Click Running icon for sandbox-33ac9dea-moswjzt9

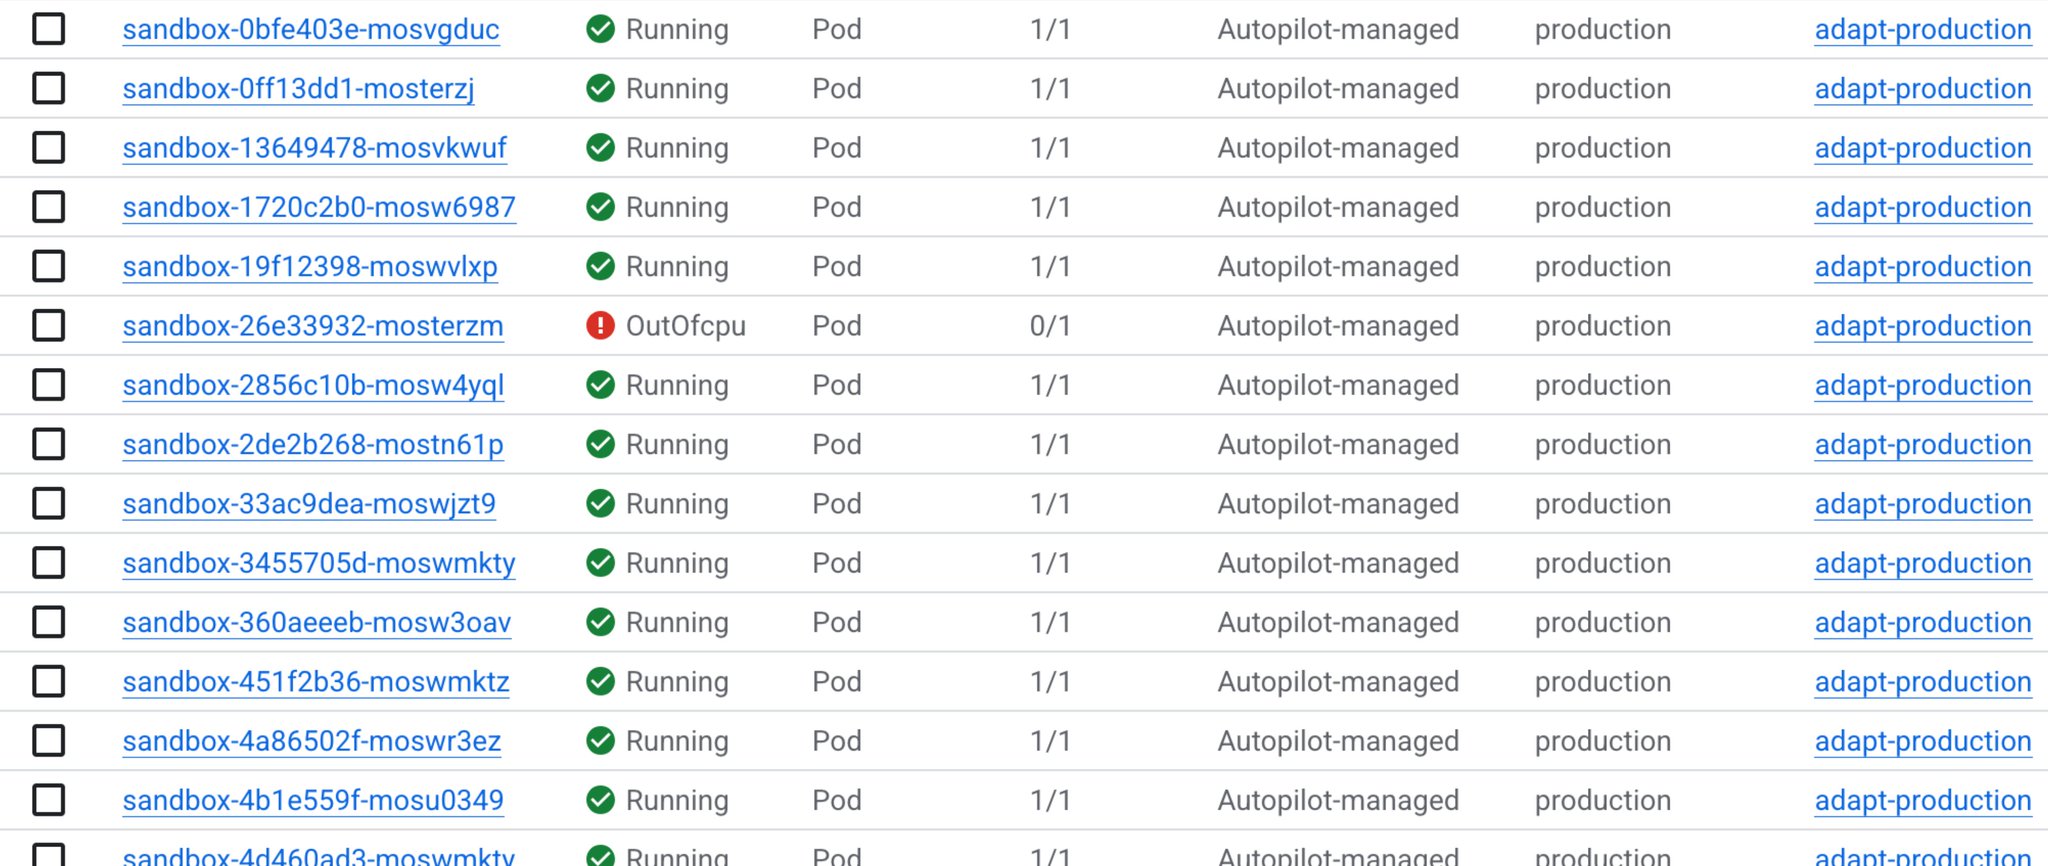tap(600, 503)
